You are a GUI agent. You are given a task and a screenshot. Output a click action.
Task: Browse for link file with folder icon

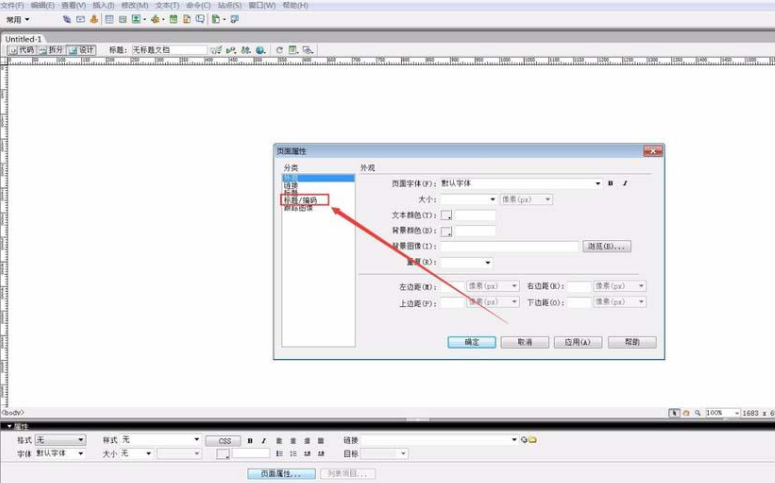[x=532, y=439]
